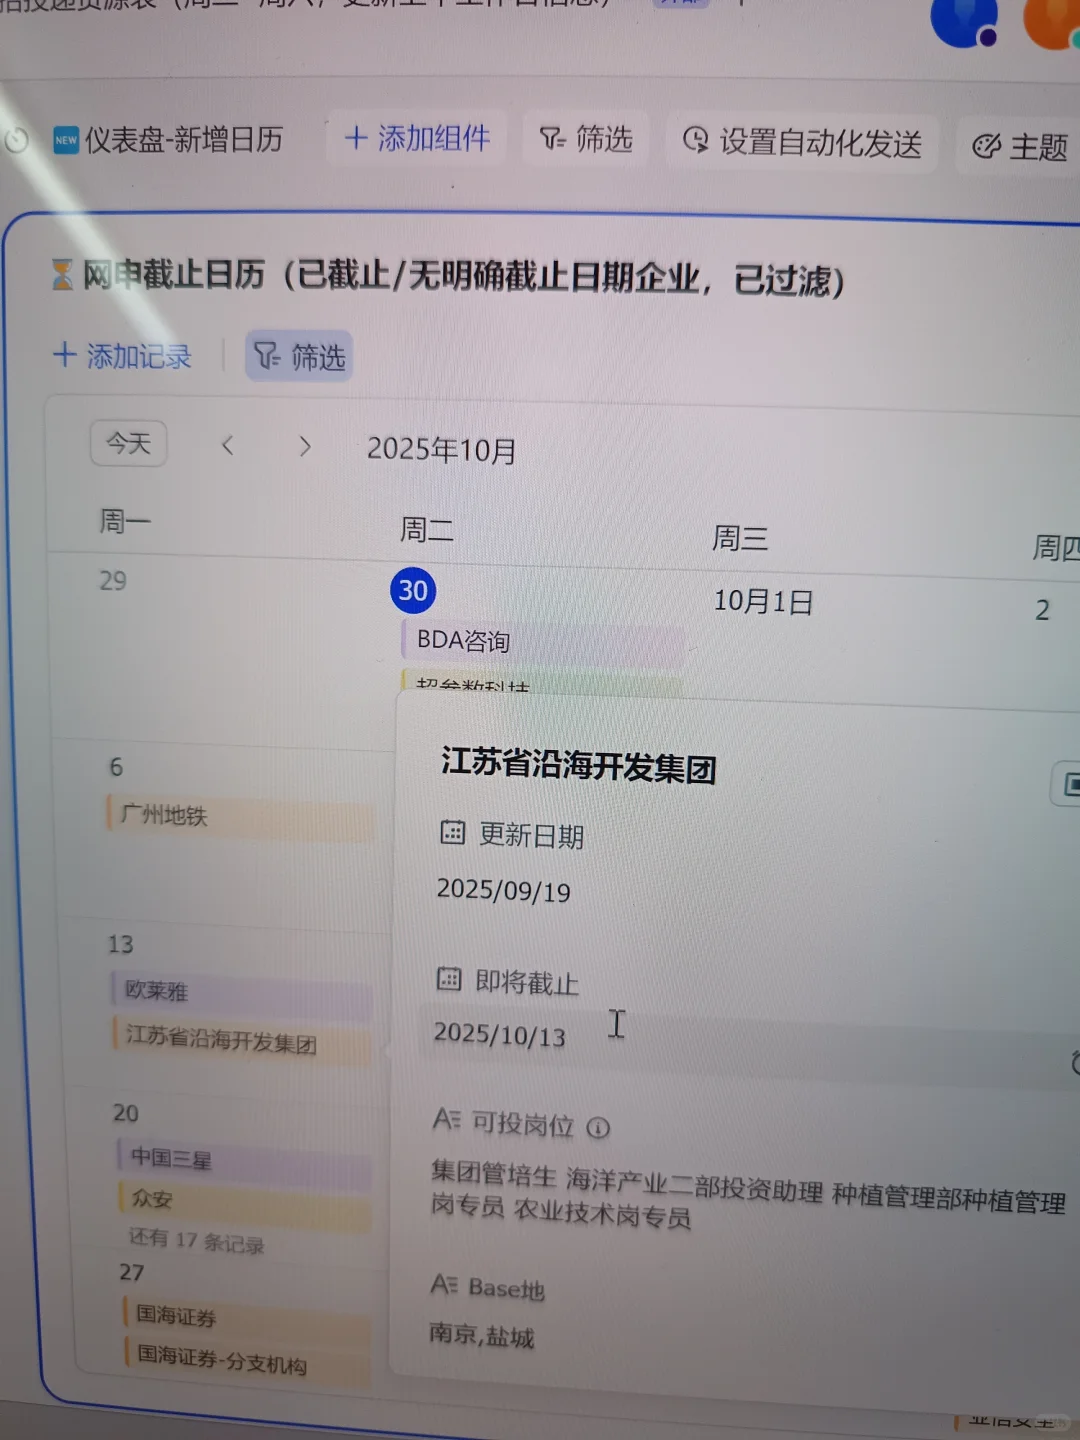Screen dimensions: 1080x1440
Task: Open the 主题 theme option
Action: (x=1020, y=147)
